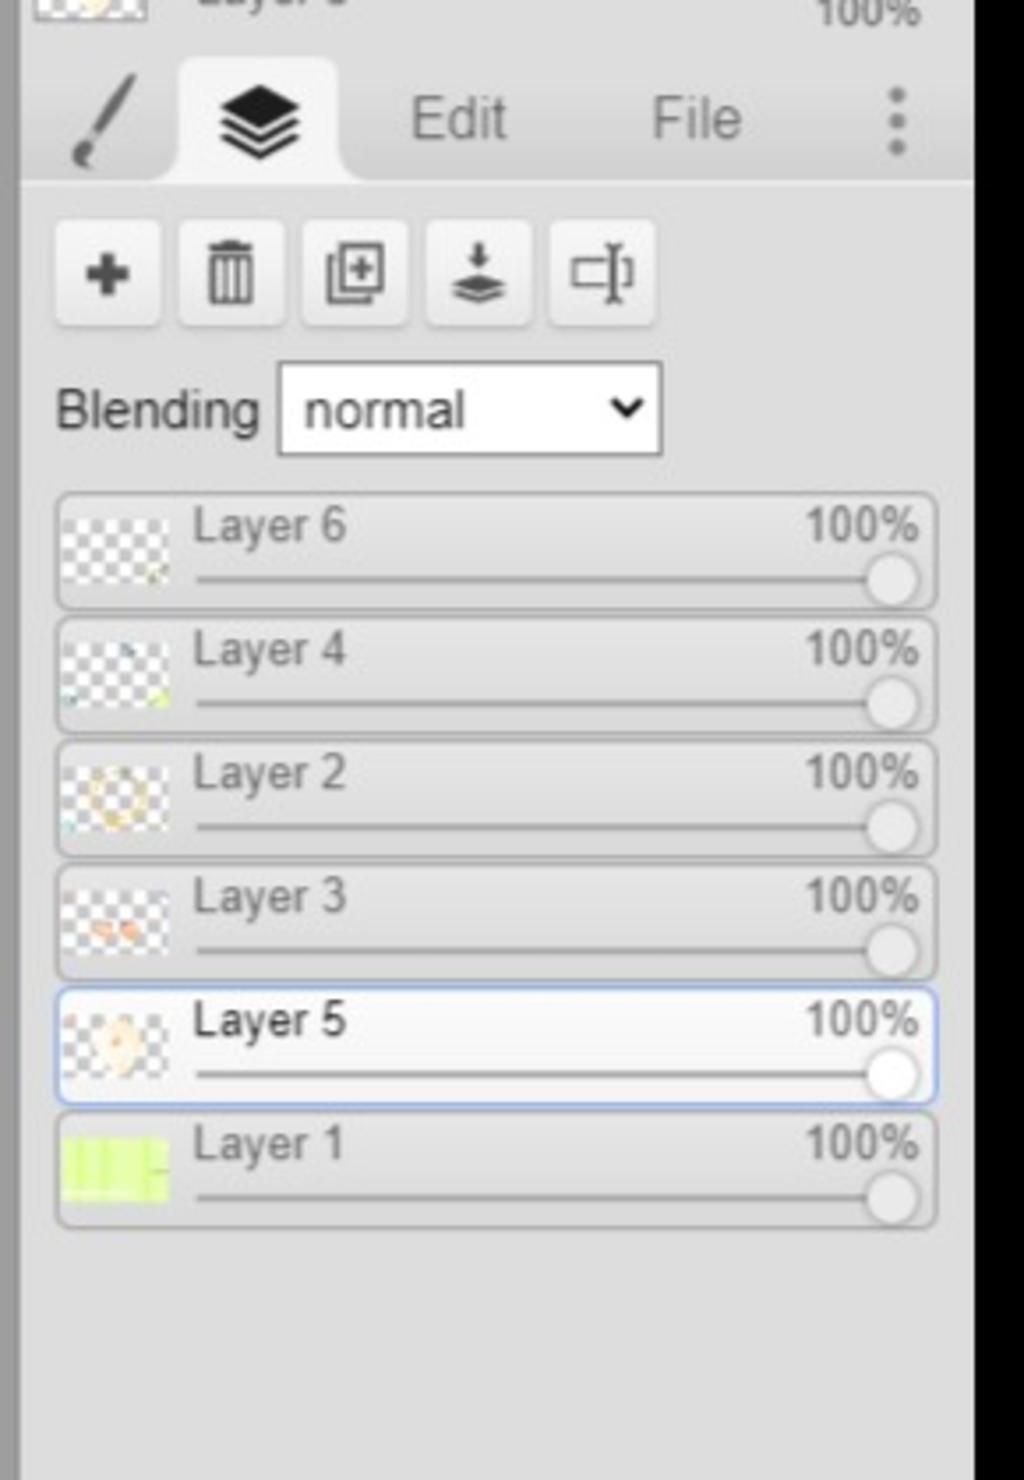
Task: Click the Layer 5 thumbnail preview
Action: [115, 1046]
